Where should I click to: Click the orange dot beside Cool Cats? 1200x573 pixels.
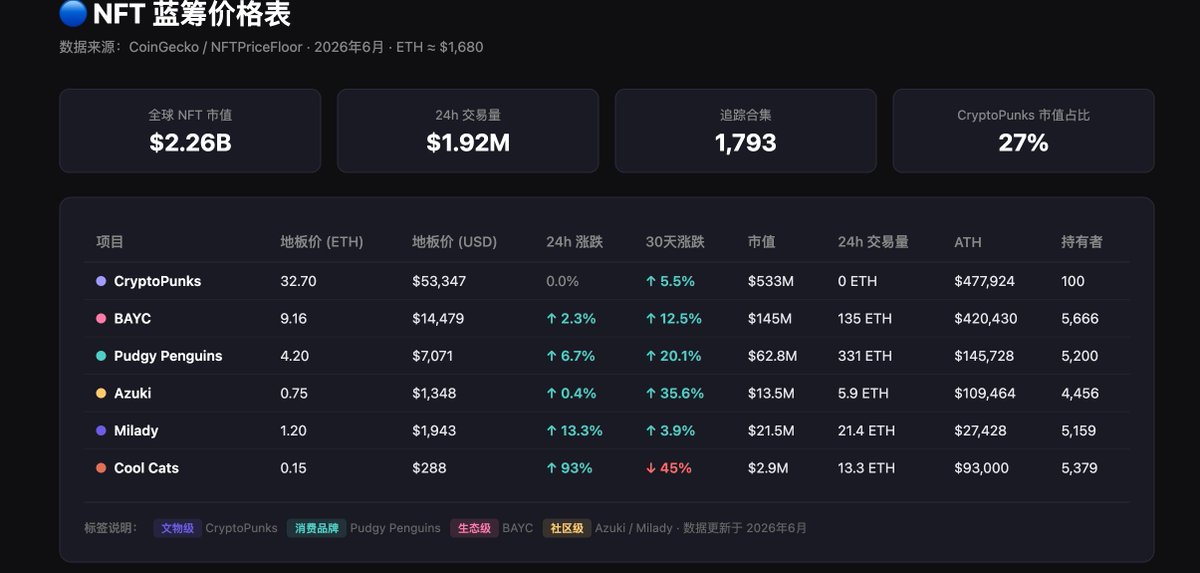coord(101,468)
